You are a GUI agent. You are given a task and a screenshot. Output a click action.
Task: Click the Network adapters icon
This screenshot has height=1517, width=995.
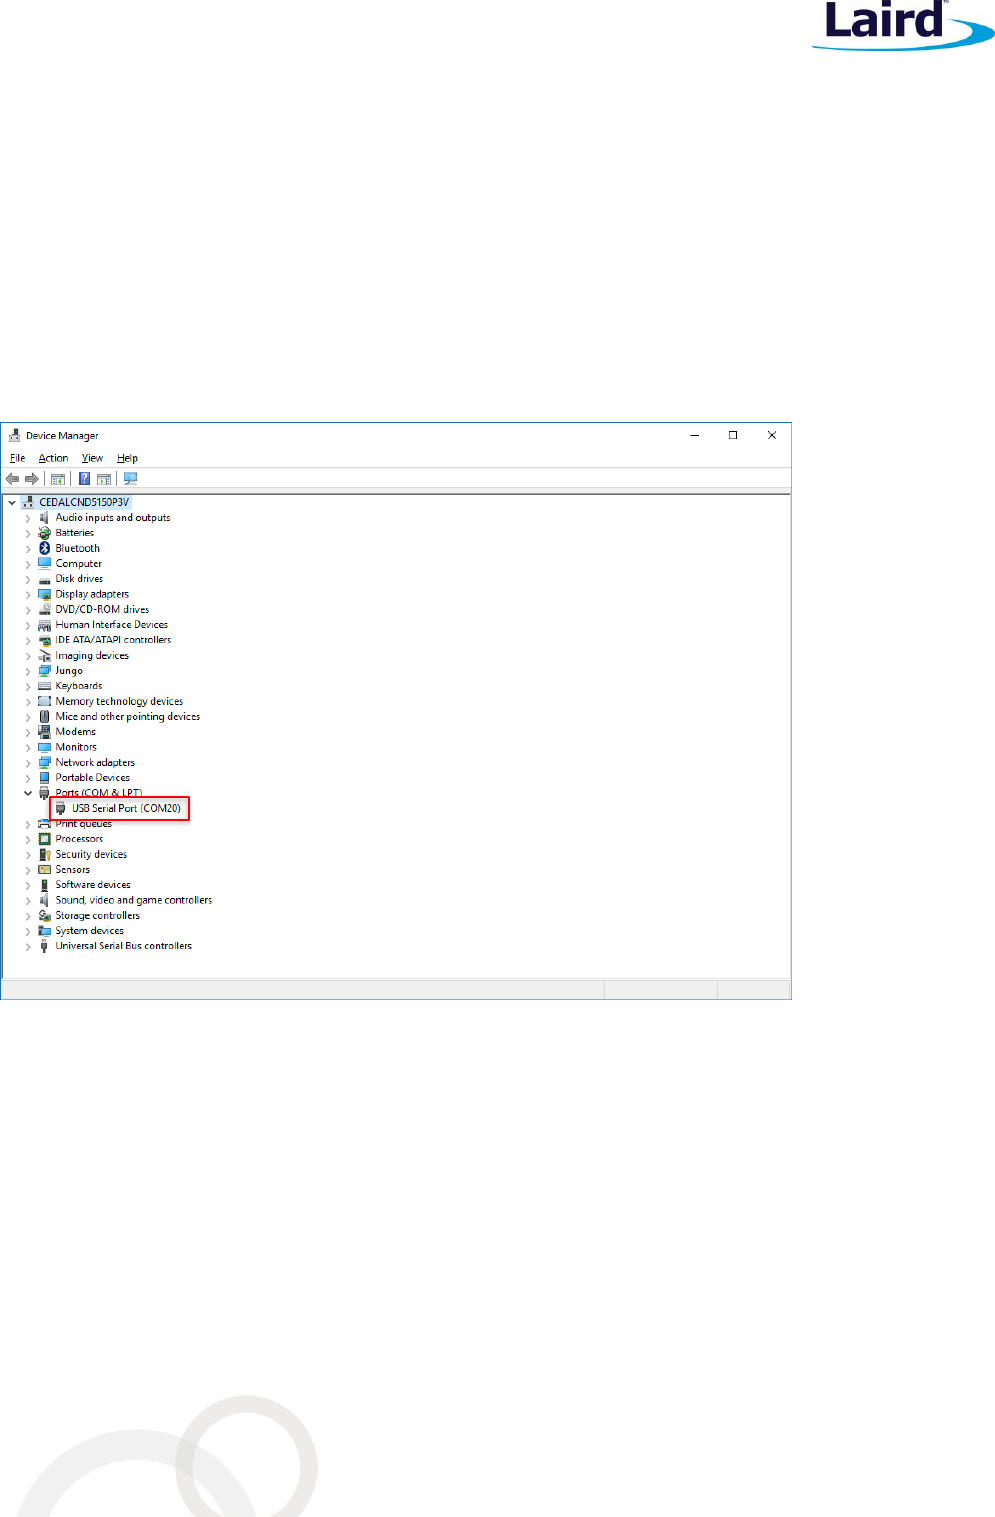click(44, 763)
